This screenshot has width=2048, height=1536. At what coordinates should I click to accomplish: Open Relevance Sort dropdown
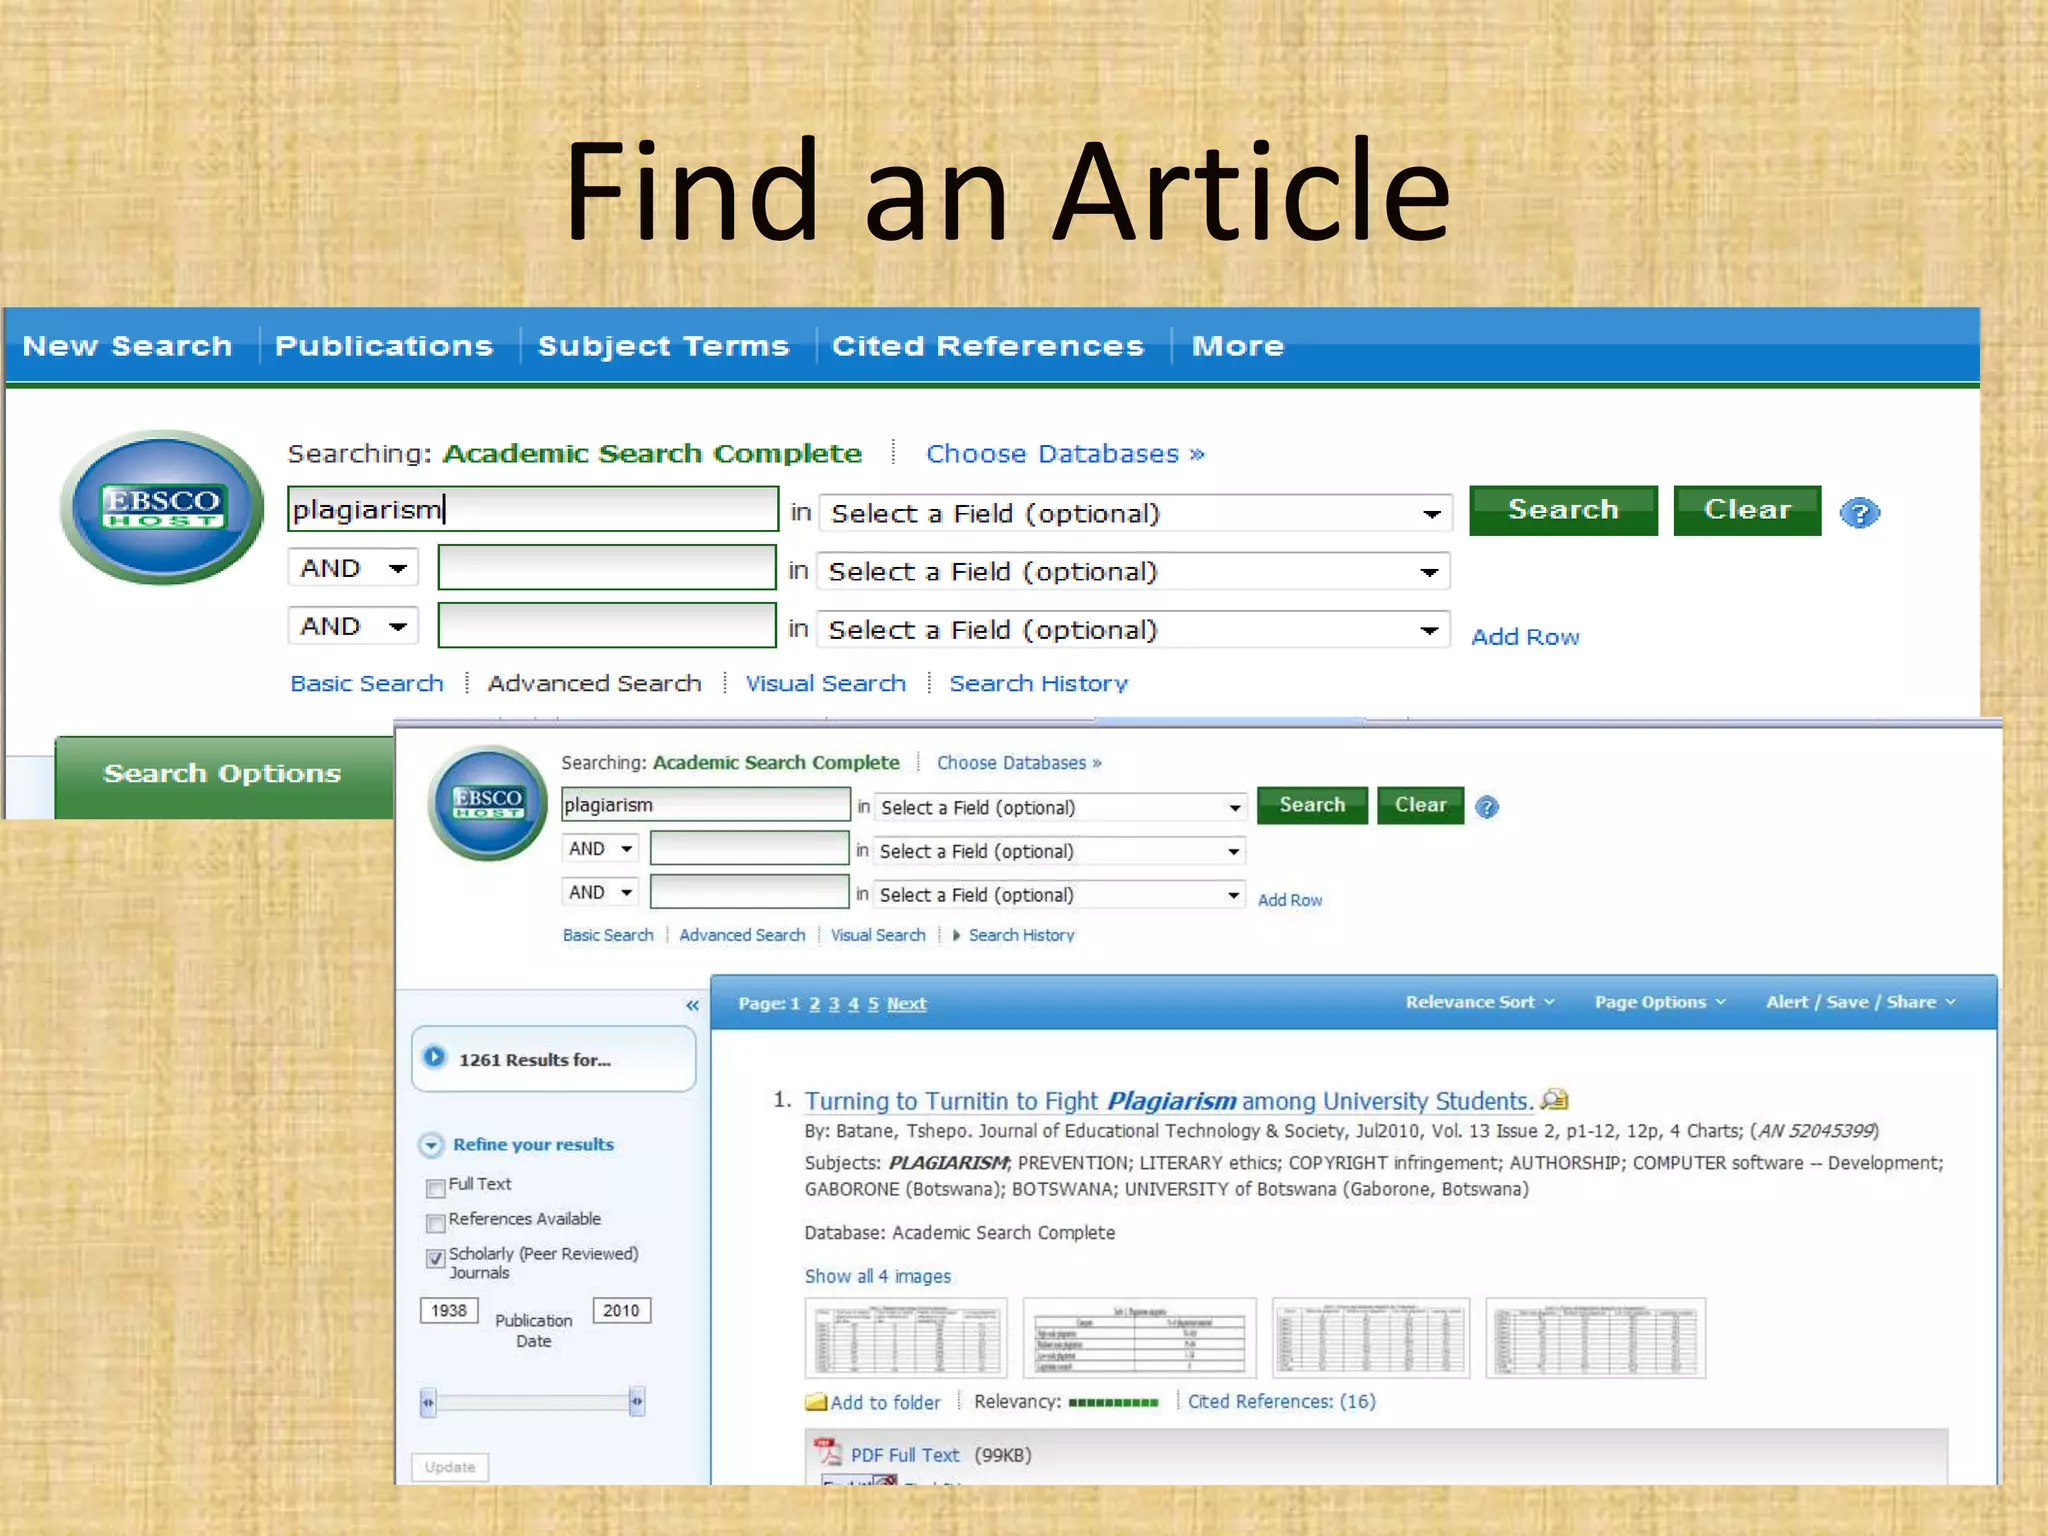click(x=1480, y=1002)
